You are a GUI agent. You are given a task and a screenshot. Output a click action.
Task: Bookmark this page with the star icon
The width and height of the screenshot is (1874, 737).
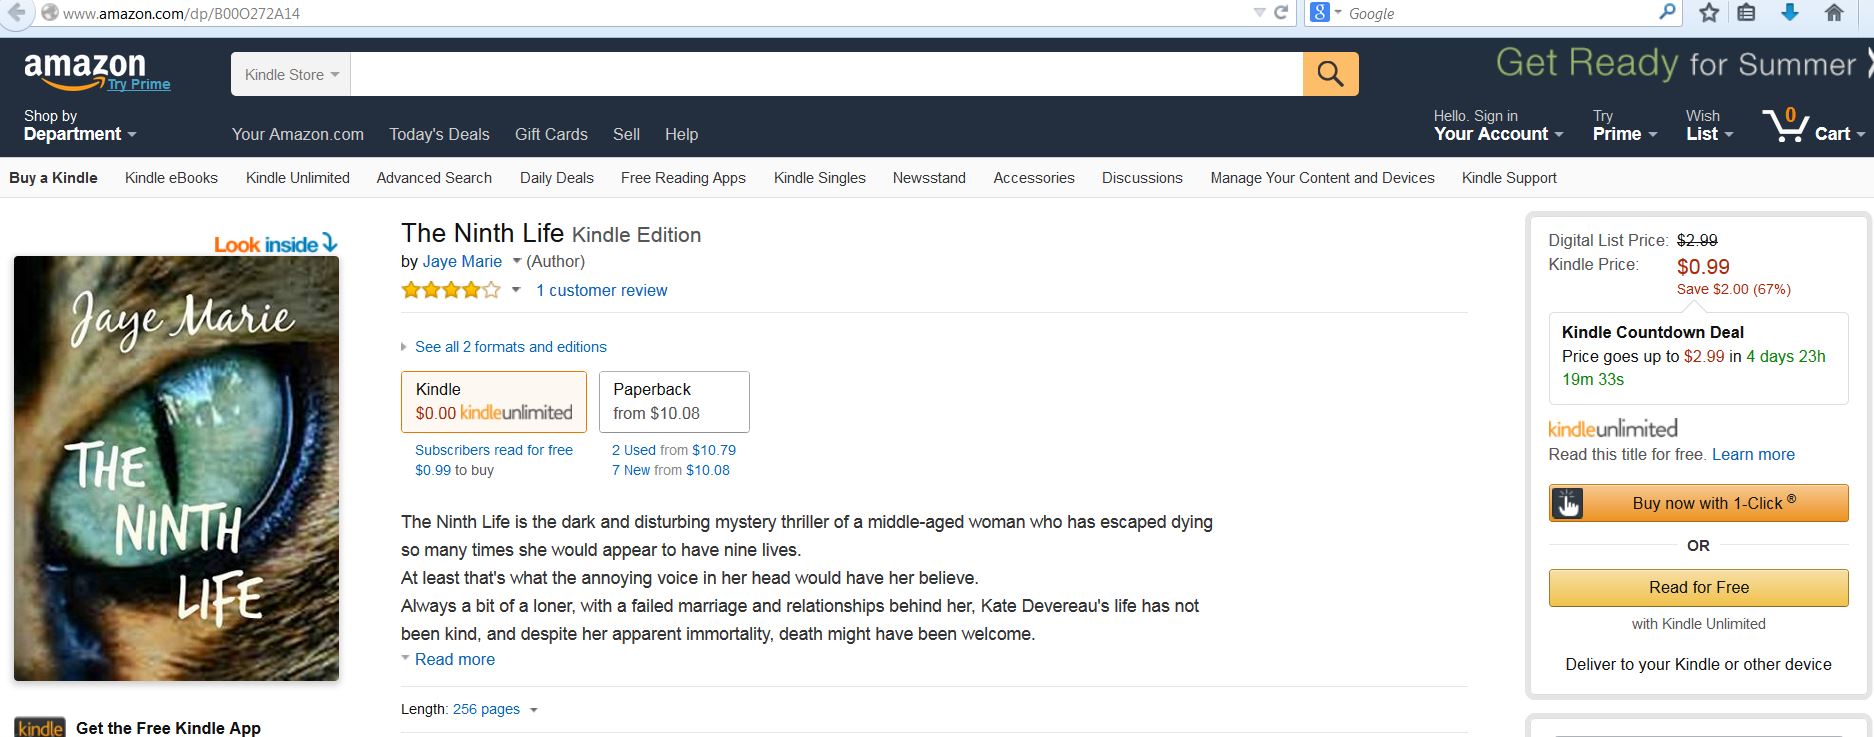(1709, 13)
